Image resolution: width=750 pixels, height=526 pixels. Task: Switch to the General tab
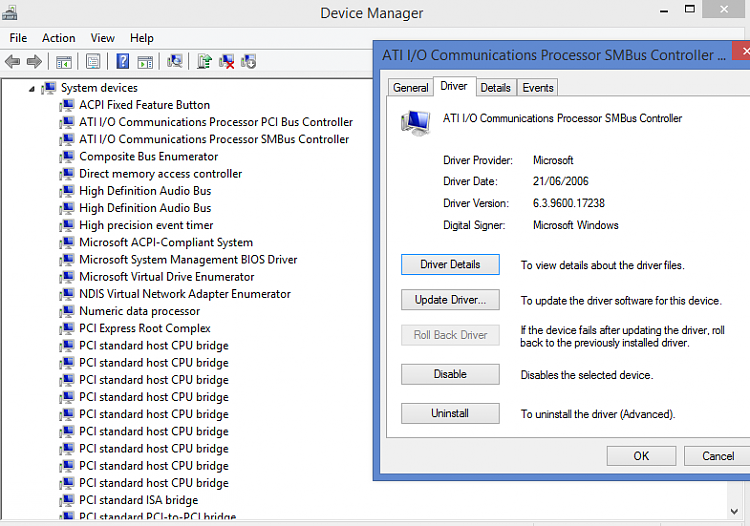click(410, 88)
